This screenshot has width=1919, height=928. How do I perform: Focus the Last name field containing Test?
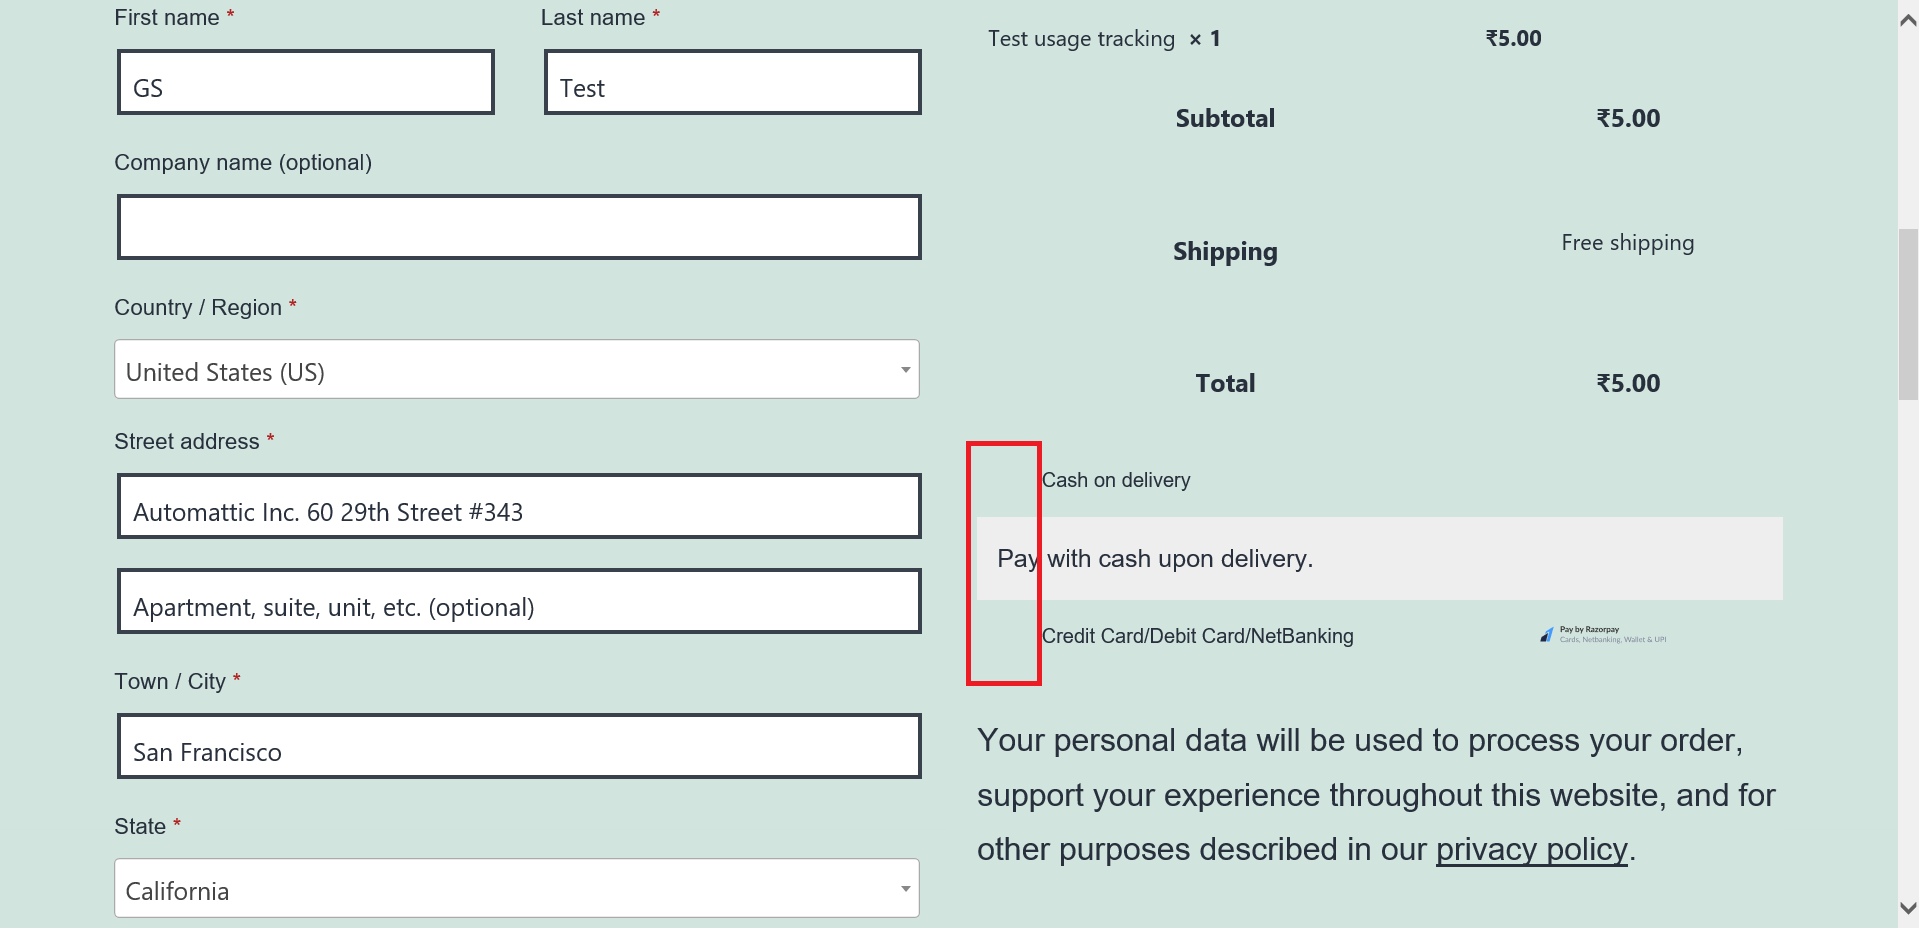click(731, 82)
